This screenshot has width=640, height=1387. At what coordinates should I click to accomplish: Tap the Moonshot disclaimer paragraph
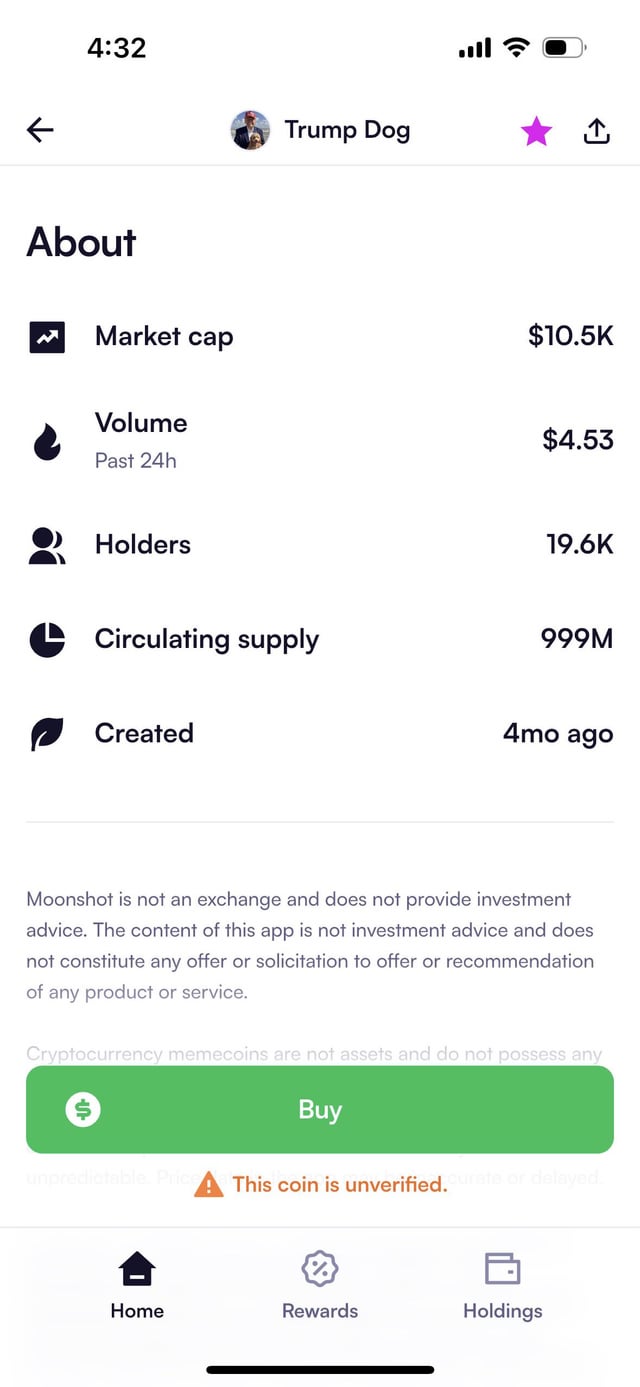[x=310, y=945]
